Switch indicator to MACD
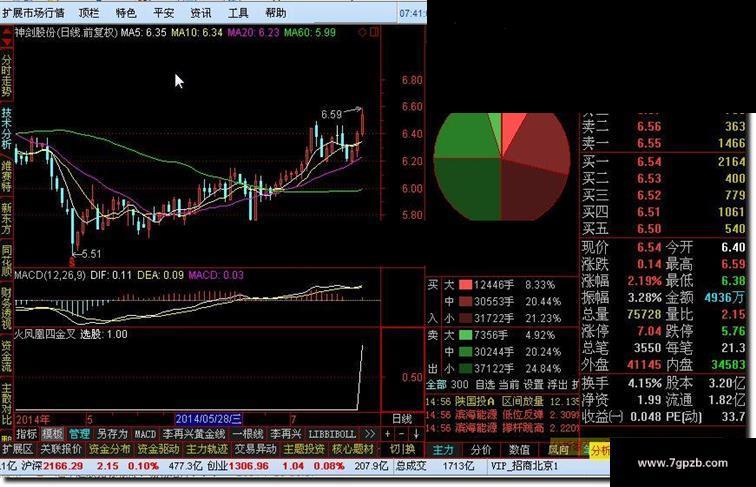Viewport: 756px width, 487px height. 145,434
